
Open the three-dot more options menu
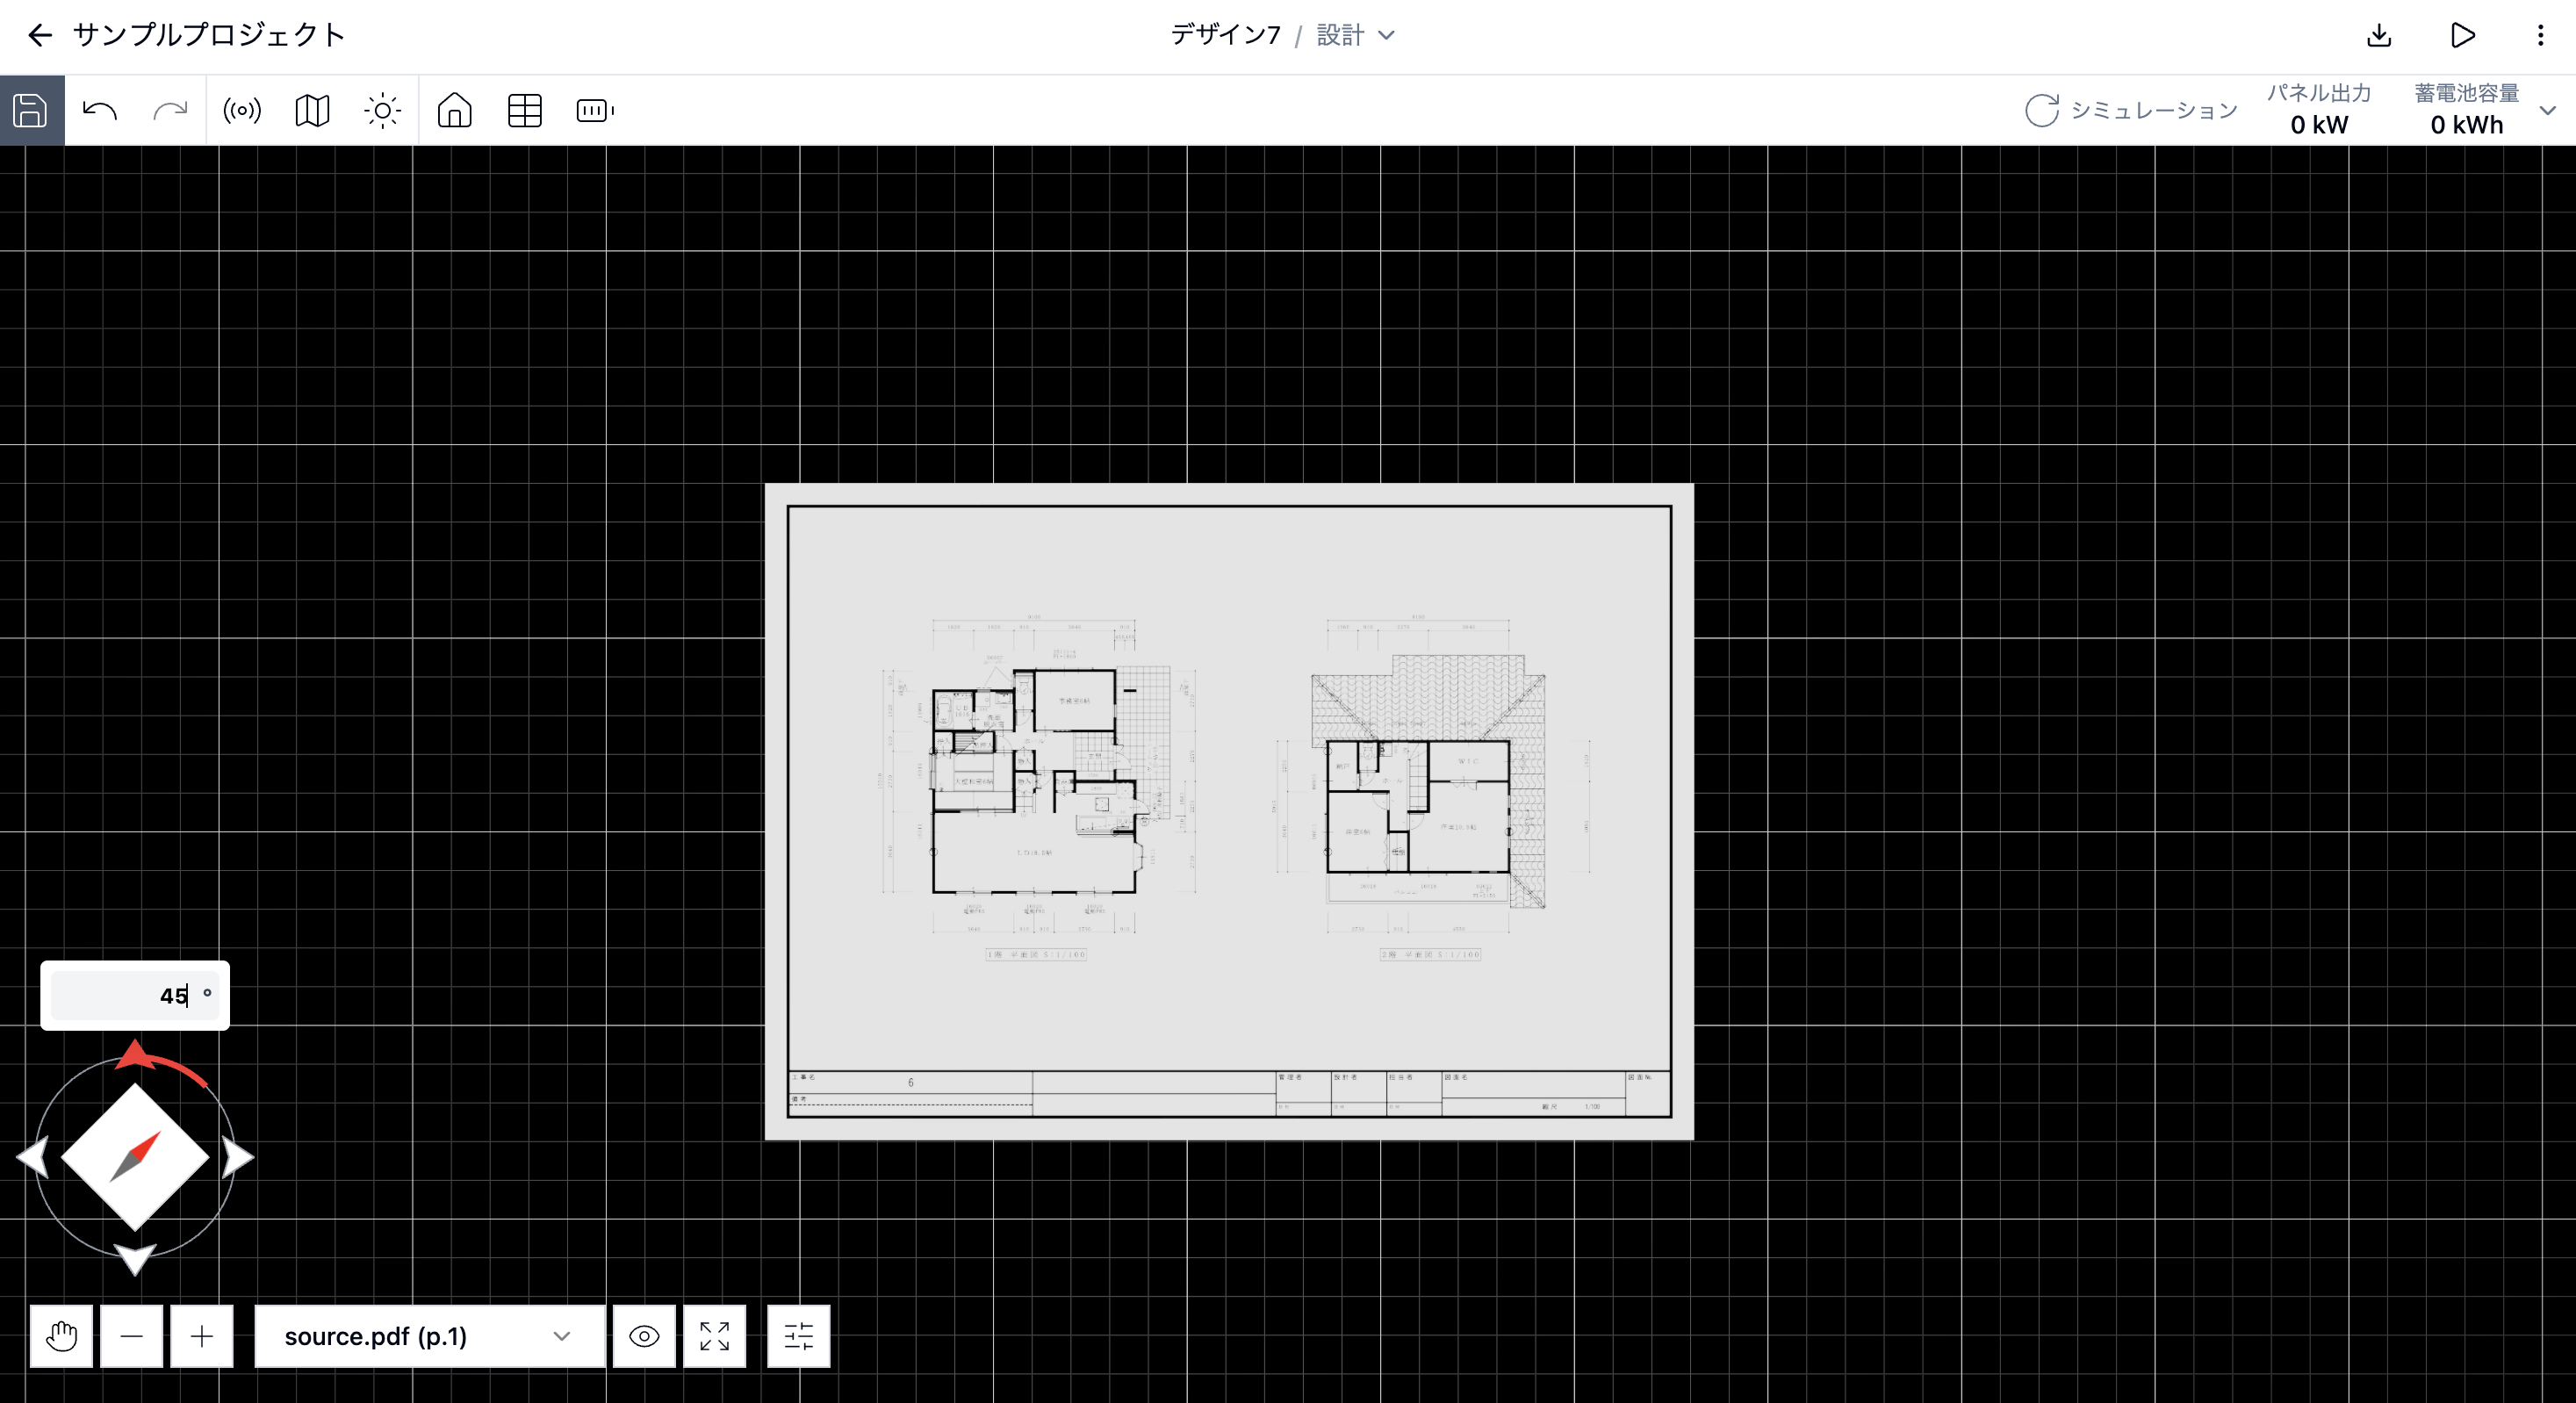click(2540, 36)
